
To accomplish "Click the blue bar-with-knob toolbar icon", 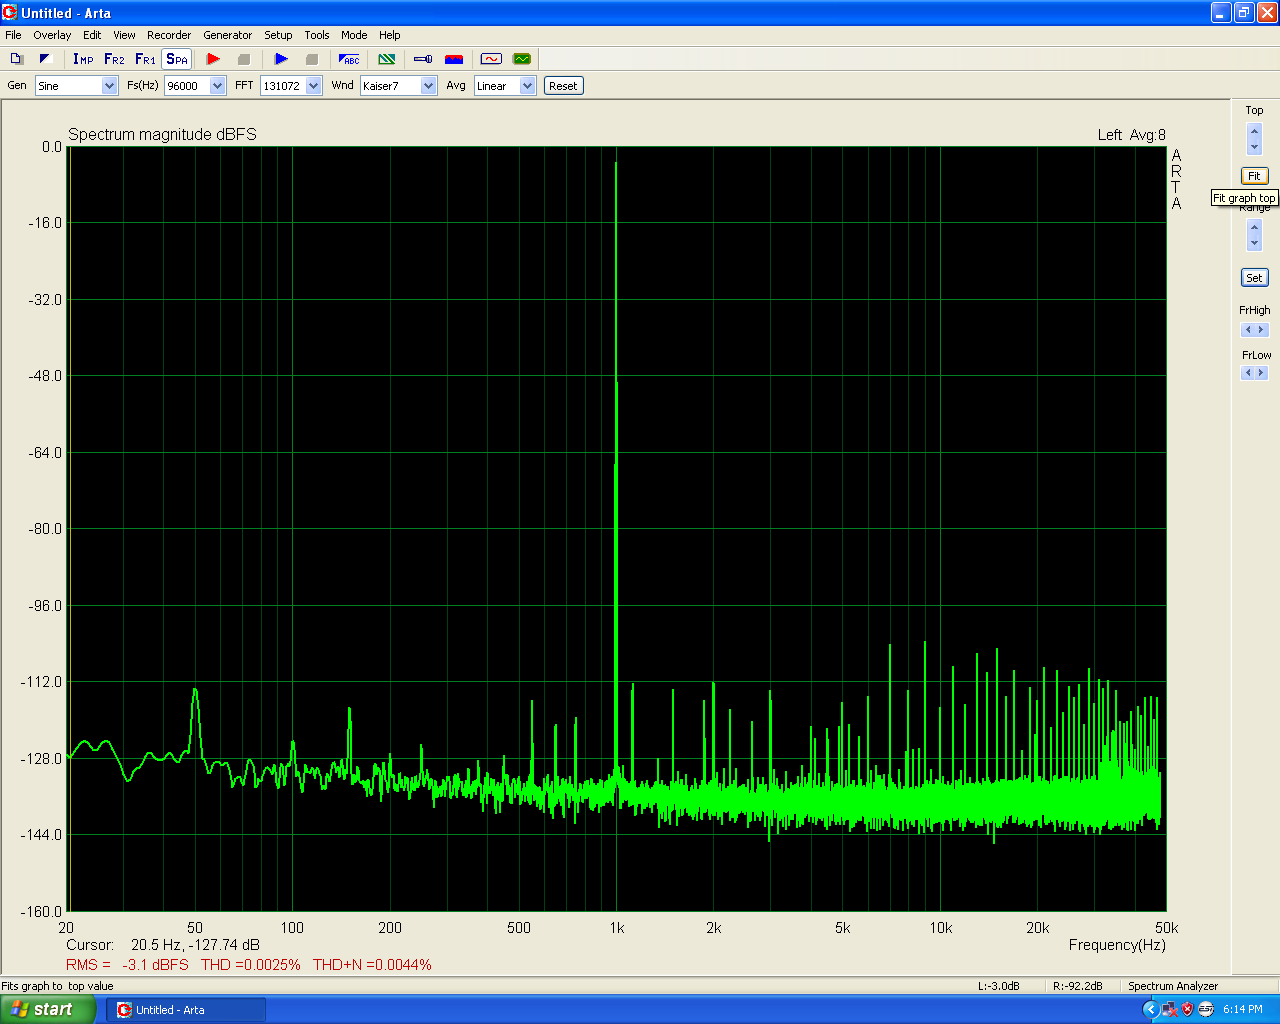I will (x=423, y=59).
